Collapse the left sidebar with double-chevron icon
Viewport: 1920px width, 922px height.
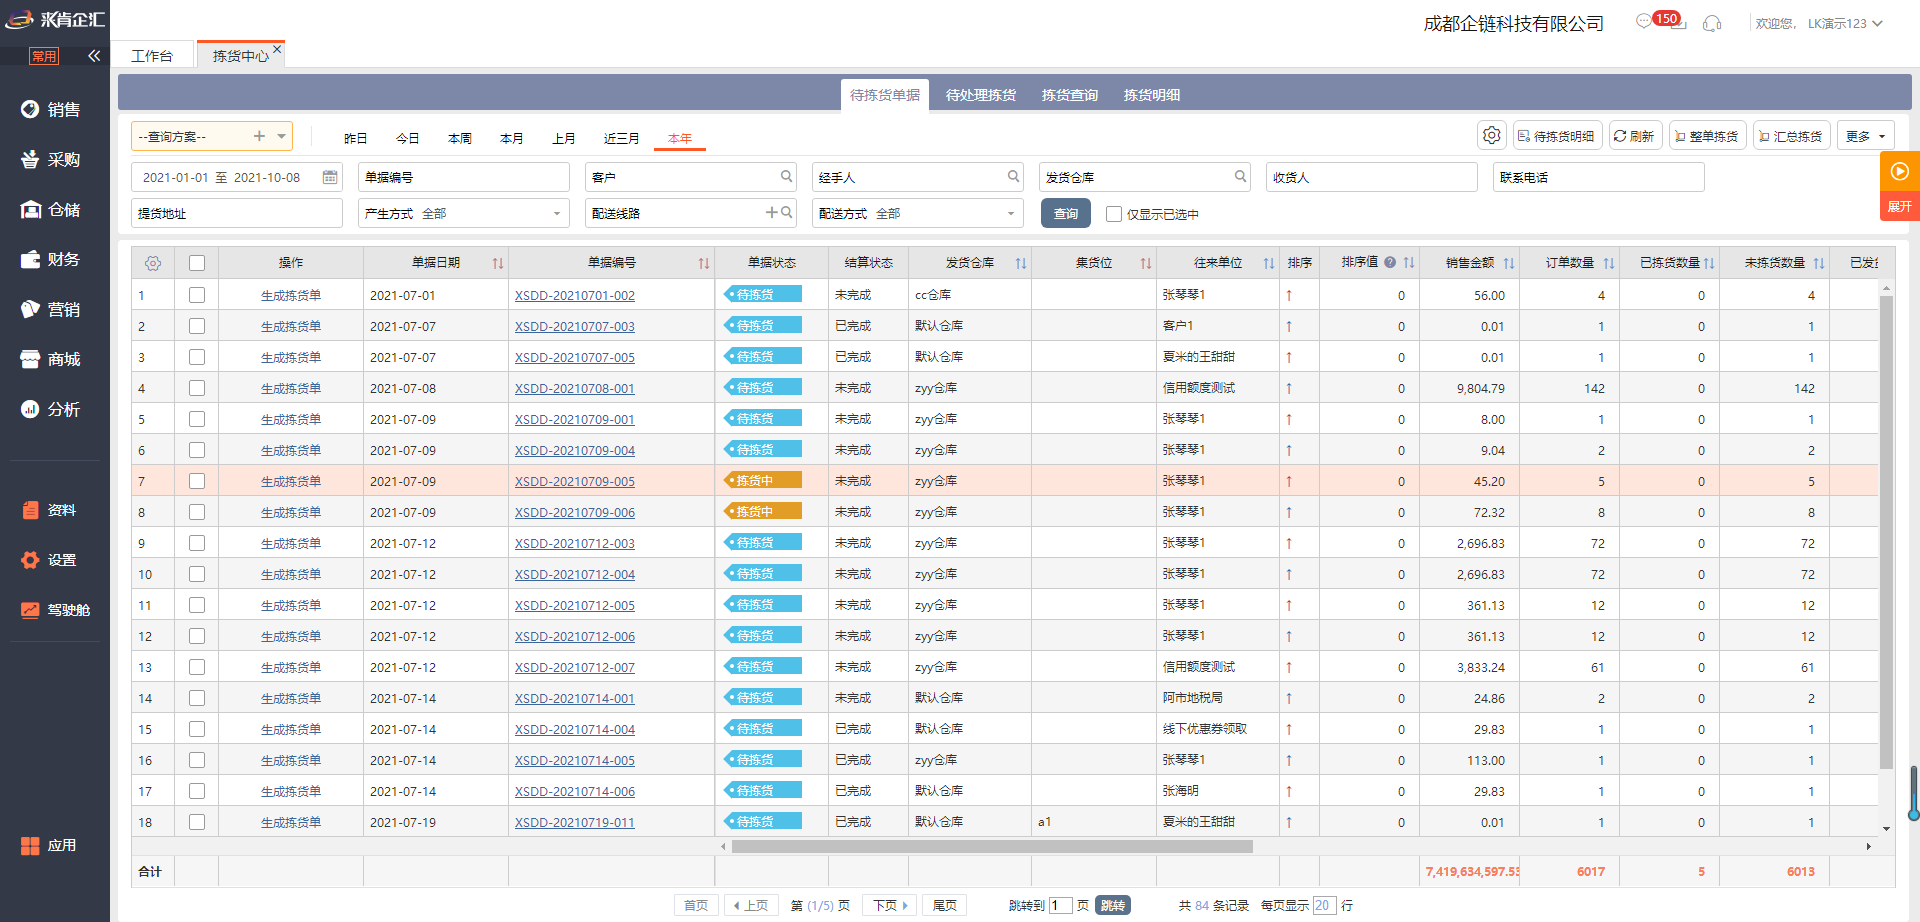pyautogui.click(x=94, y=56)
